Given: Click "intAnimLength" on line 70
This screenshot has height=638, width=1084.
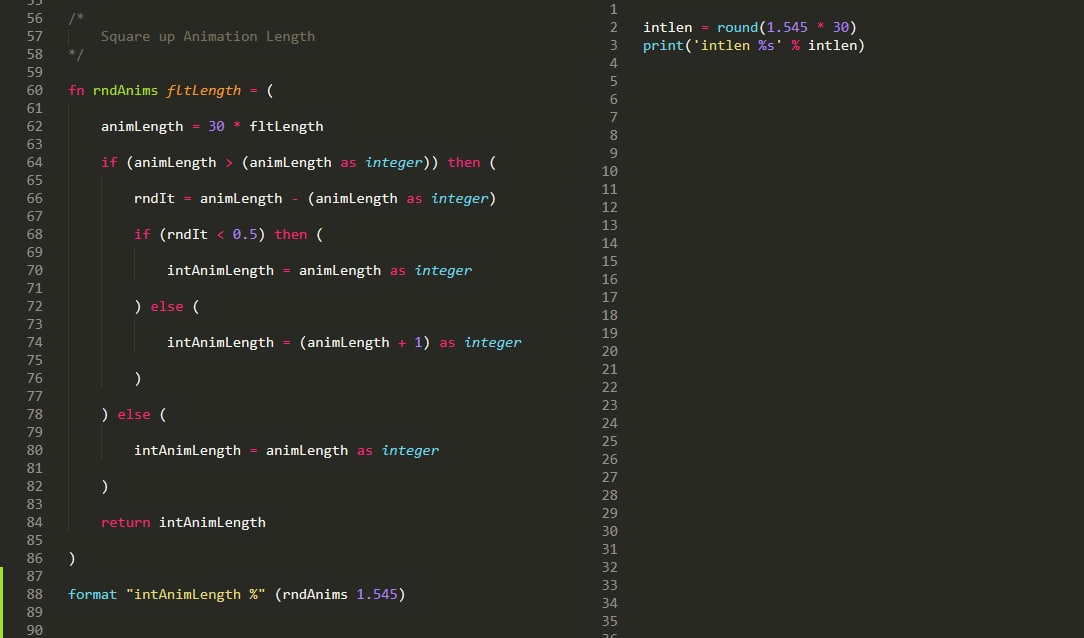Looking at the screenshot, I should 220,270.
